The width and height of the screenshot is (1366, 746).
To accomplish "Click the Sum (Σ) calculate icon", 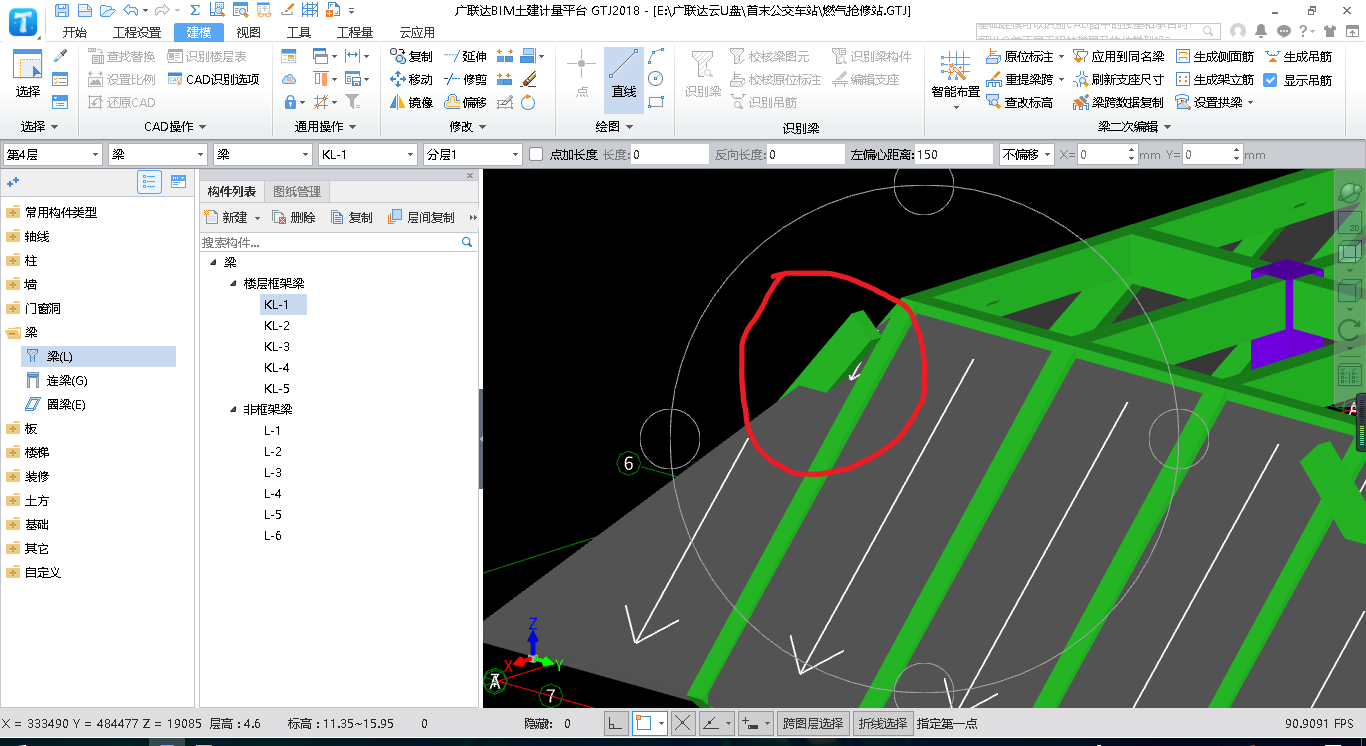I will tap(195, 10).
